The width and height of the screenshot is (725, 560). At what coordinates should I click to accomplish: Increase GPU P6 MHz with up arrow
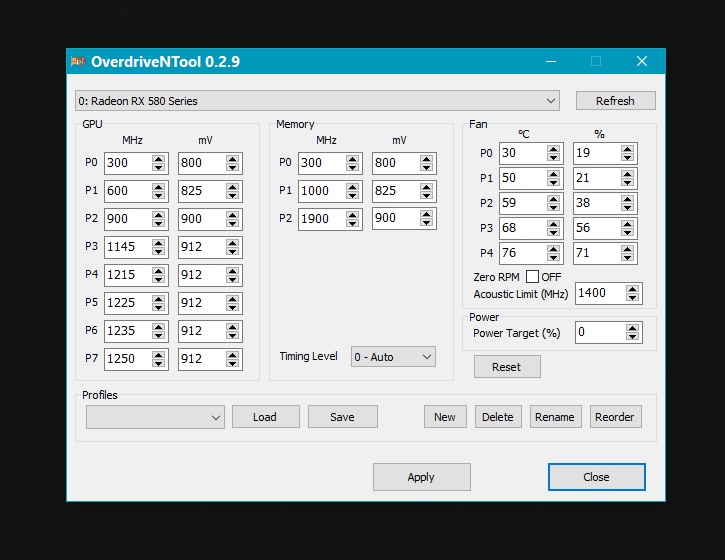pyautogui.click(x=159, y=327)
